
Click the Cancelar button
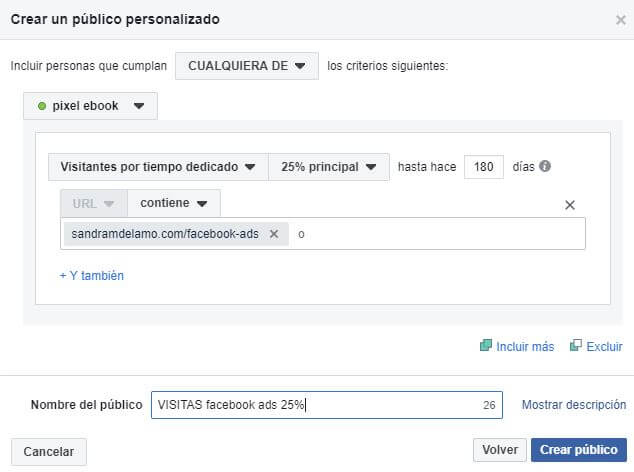[49, 451]
